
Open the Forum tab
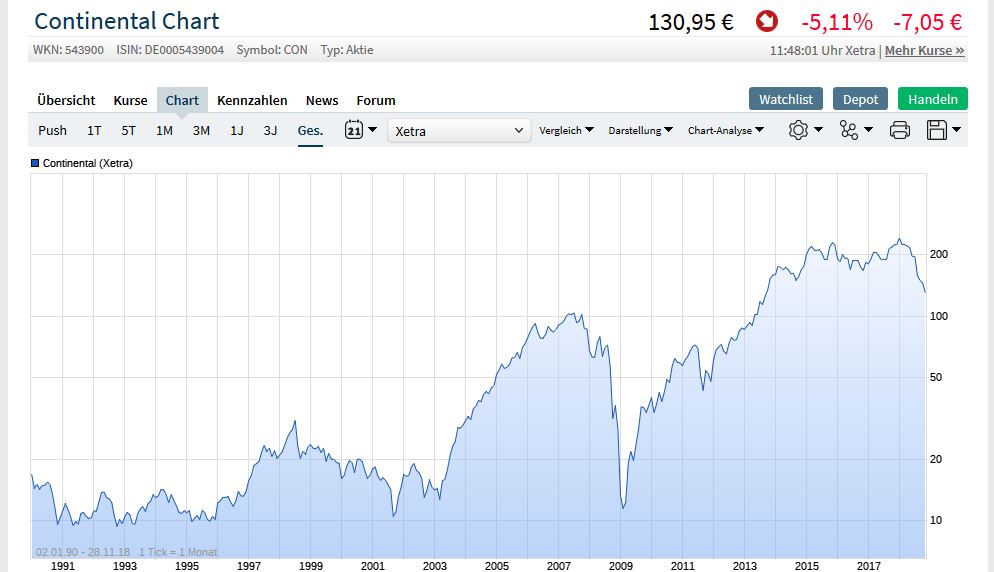tap(376, 100)
